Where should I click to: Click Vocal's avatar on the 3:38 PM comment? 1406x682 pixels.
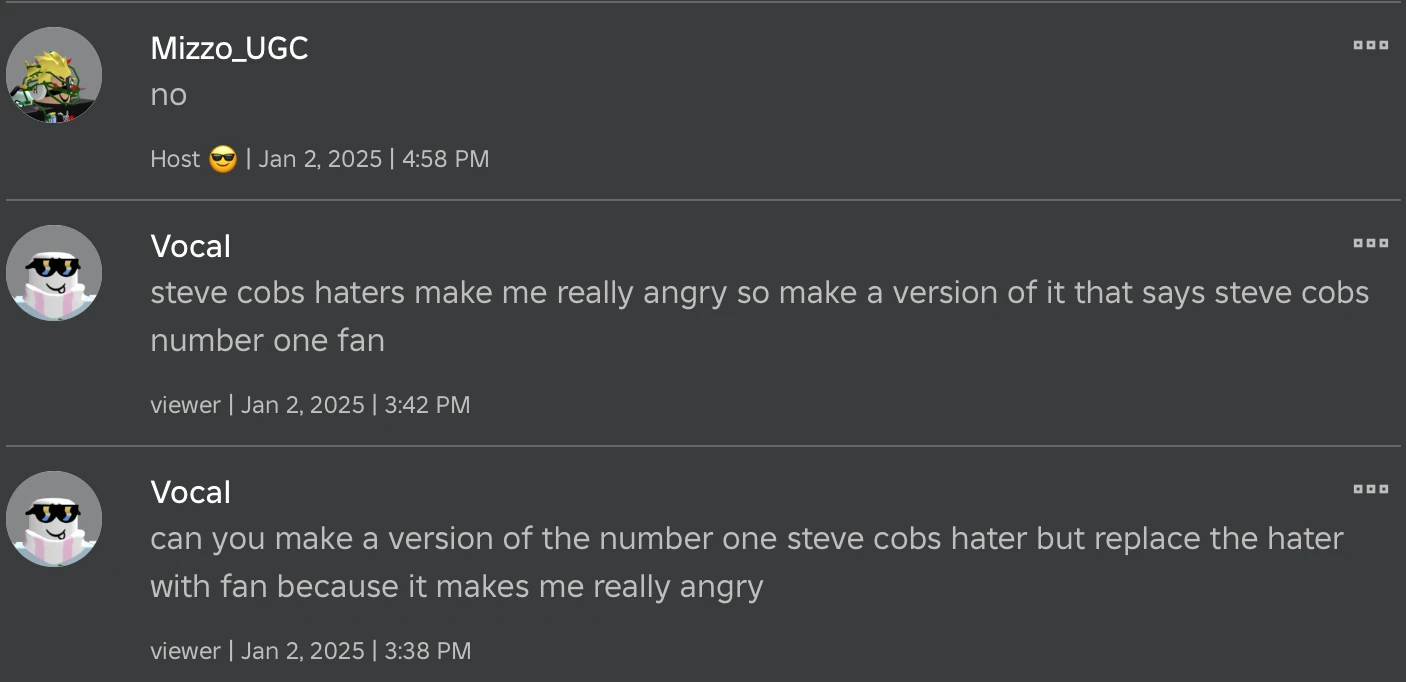click(54, 519)
